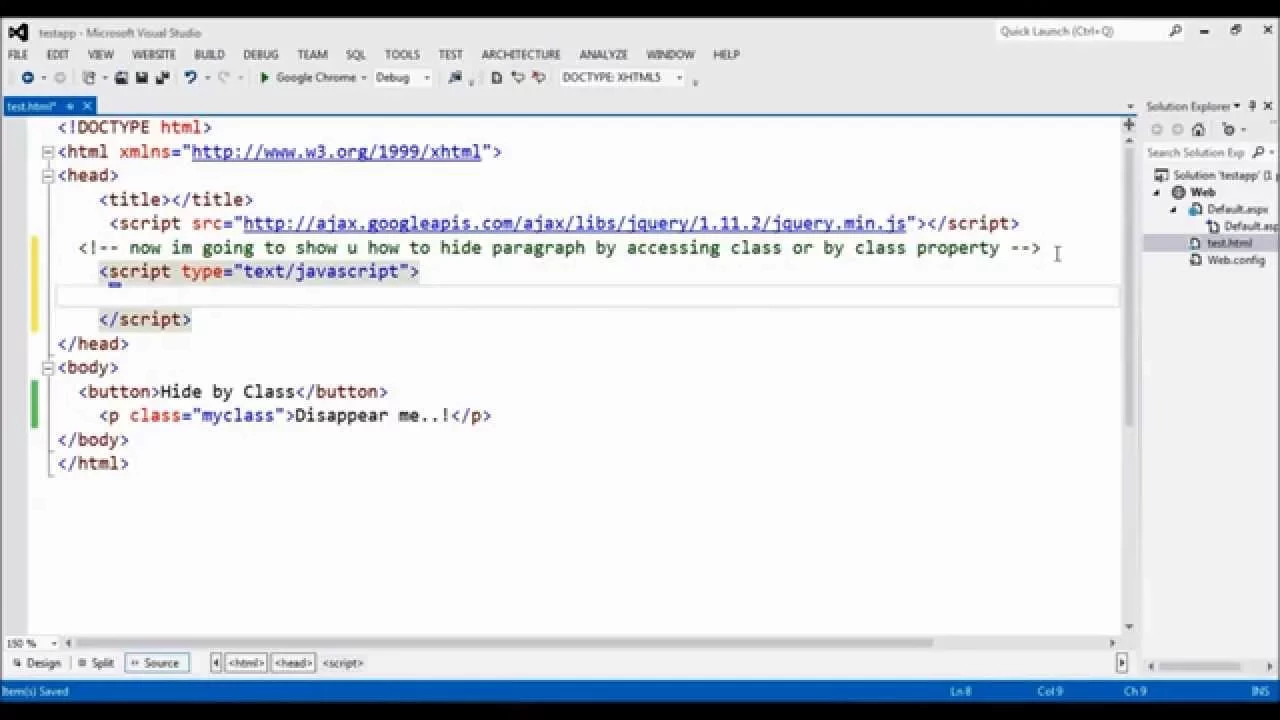Click the Navigate Forward toolbar icon

[60, 77]
